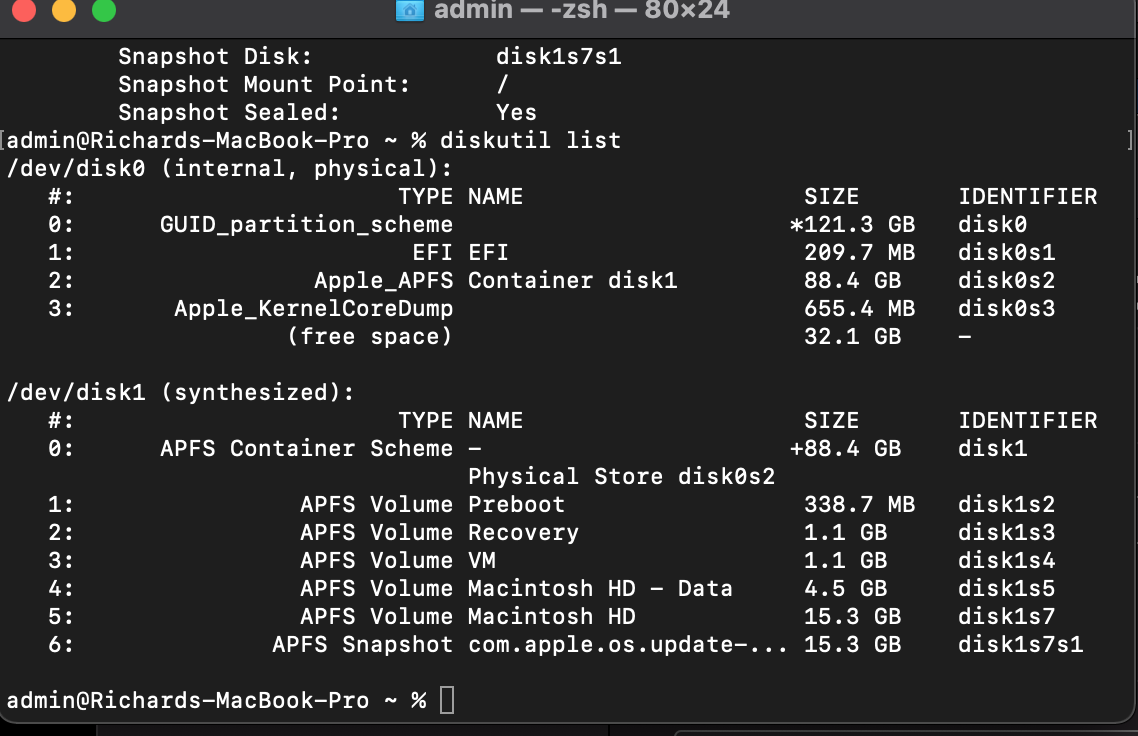
Task: Click the "Preboot" volume name
Action: (x=516, y=505)
